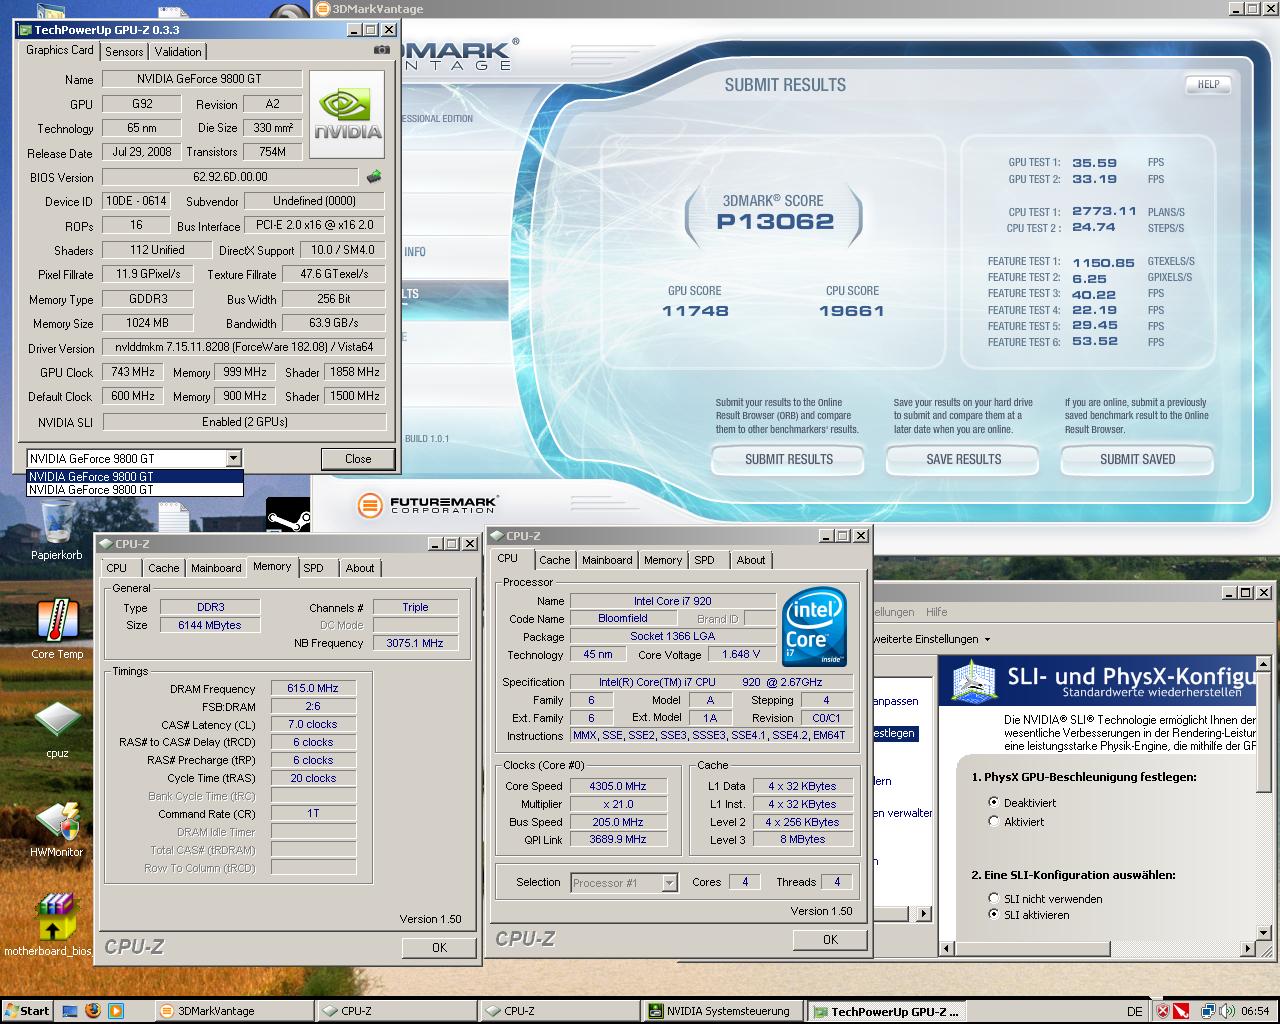This screenshot has height=1024, width=1280.
Task: Click the NVIDIA logo in GPU-Z
Action: pyautogui.click(x=347, y=114)
